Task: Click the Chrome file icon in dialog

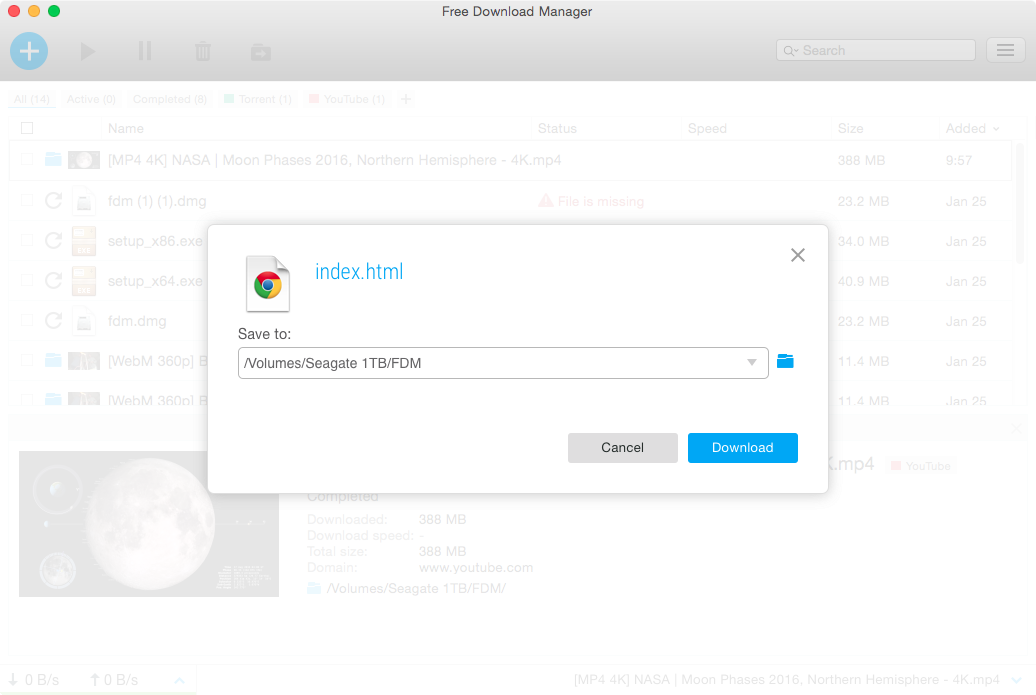Action: click(268, 283)
